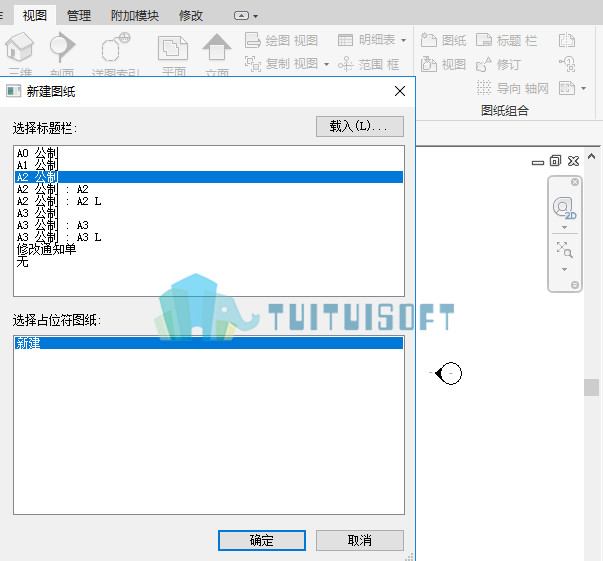Select '修改通知单' title block
This screenshot has height=561, width=603.
point(209,249)
